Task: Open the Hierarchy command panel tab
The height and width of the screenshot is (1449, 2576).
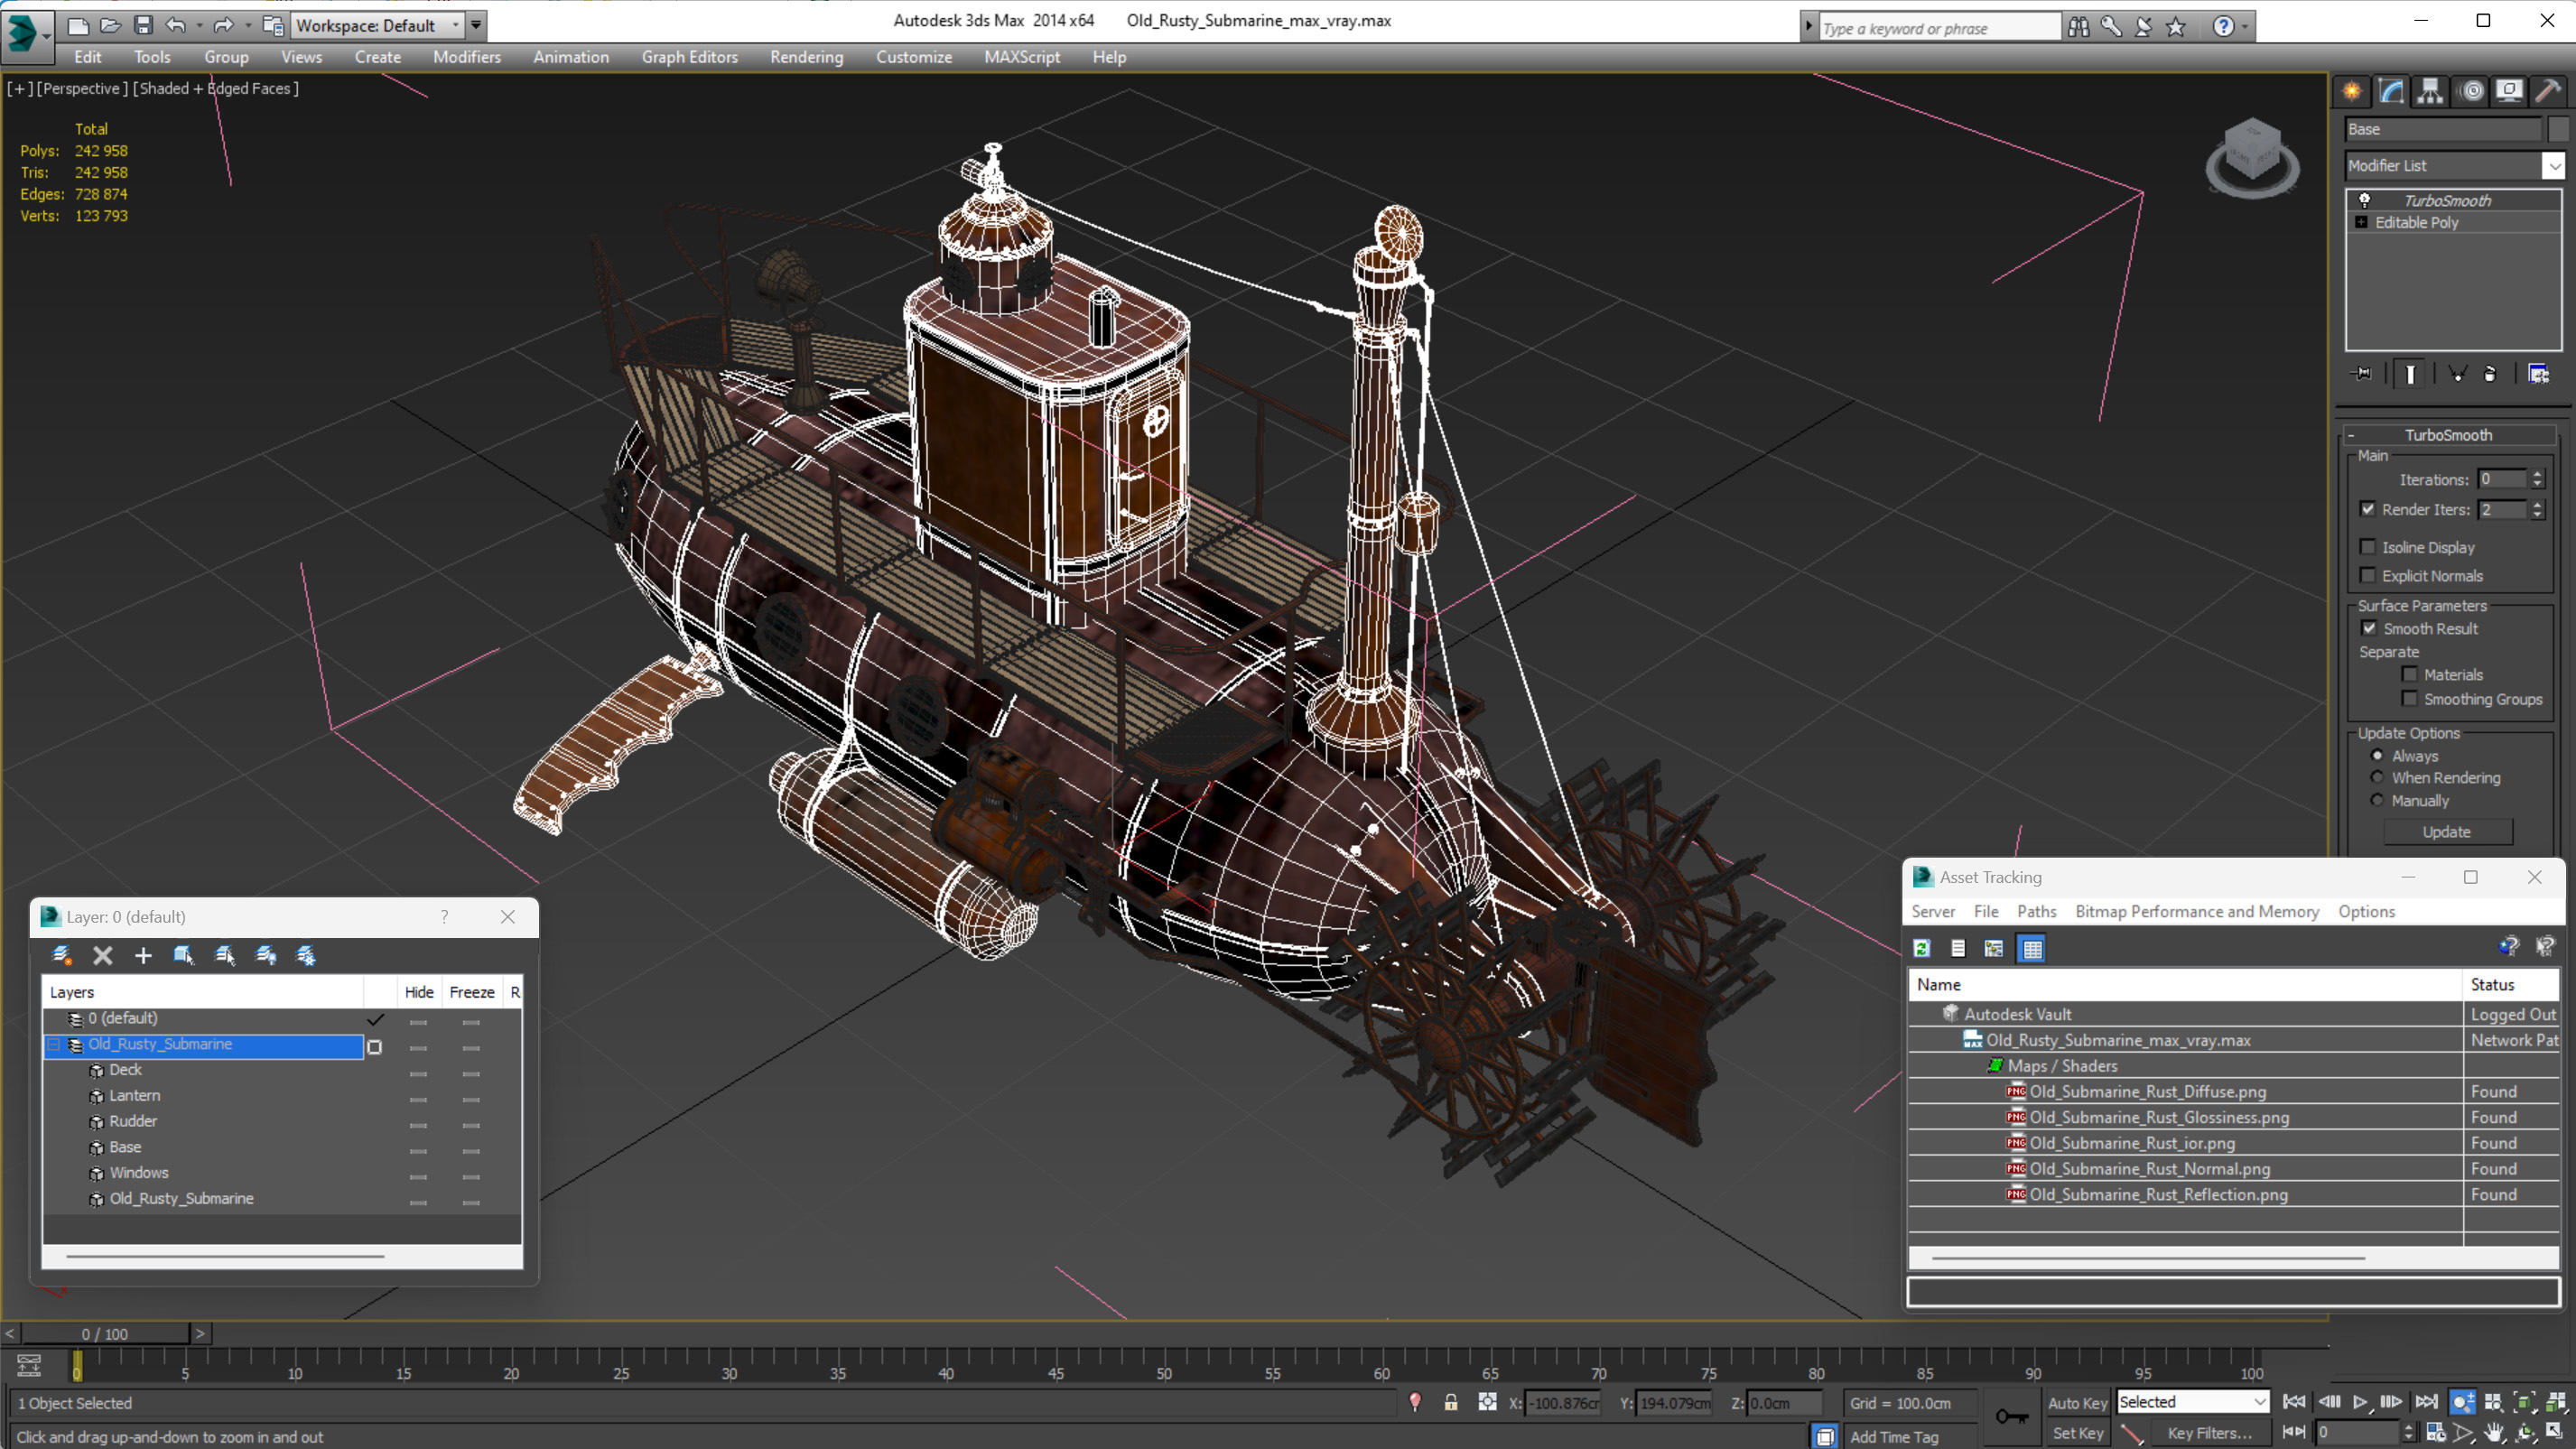Action: tap(2430, 91)
